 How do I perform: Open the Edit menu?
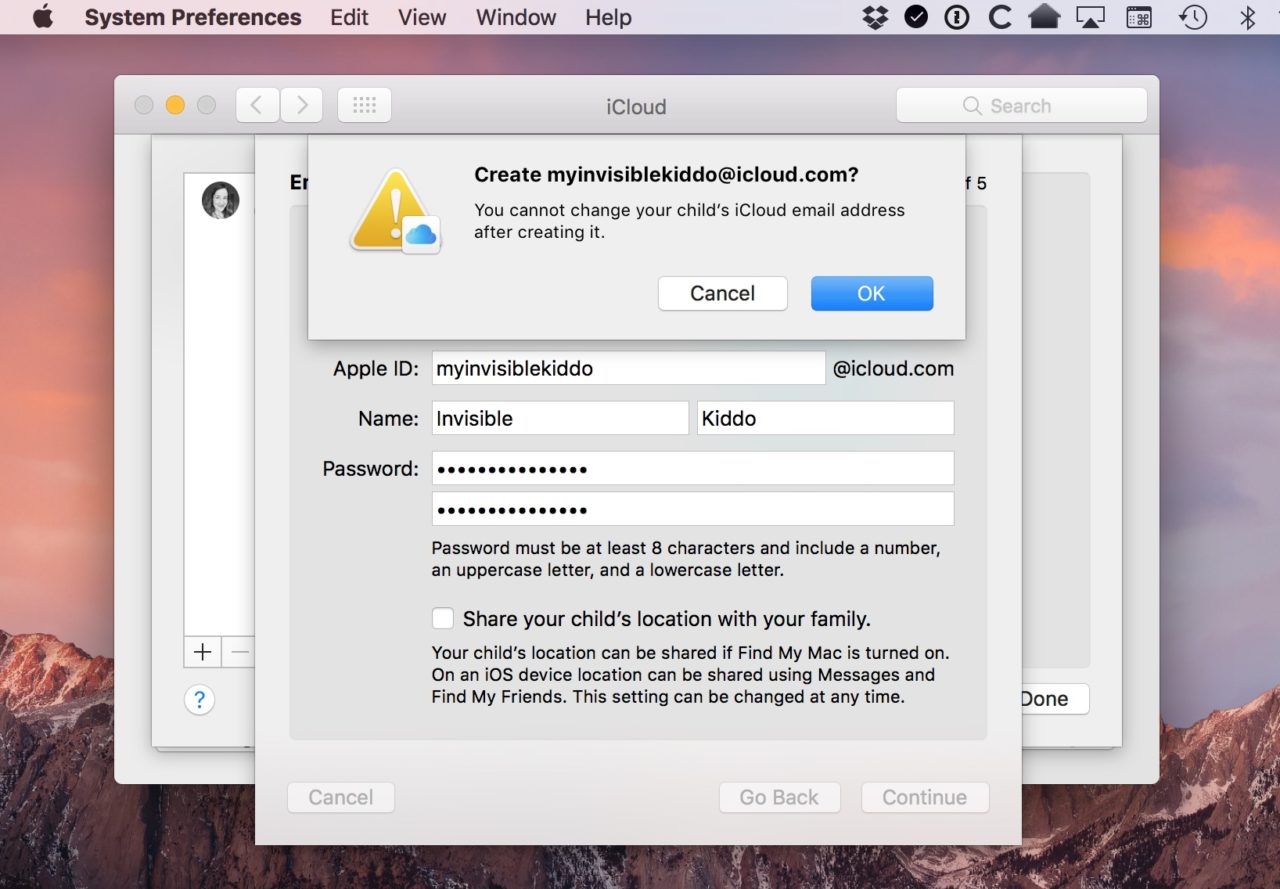point(349,17)
